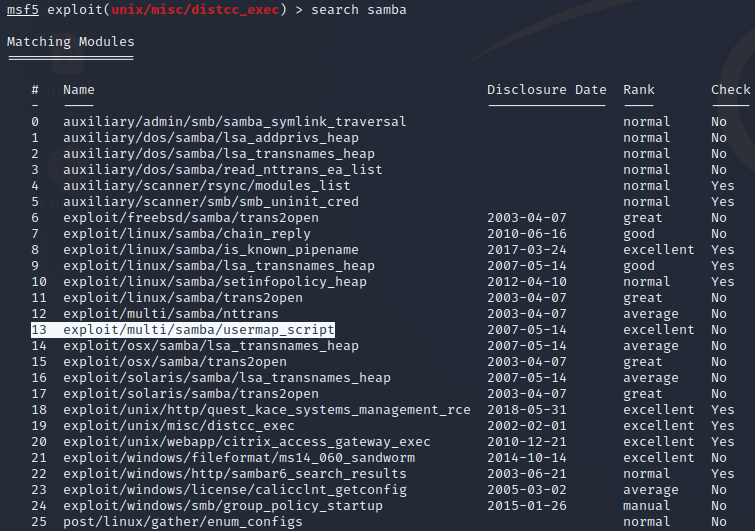Select exploit/linux/samba/trans2open module name
The height and width of the screenshot is (531, 755).
click(183, 298)
